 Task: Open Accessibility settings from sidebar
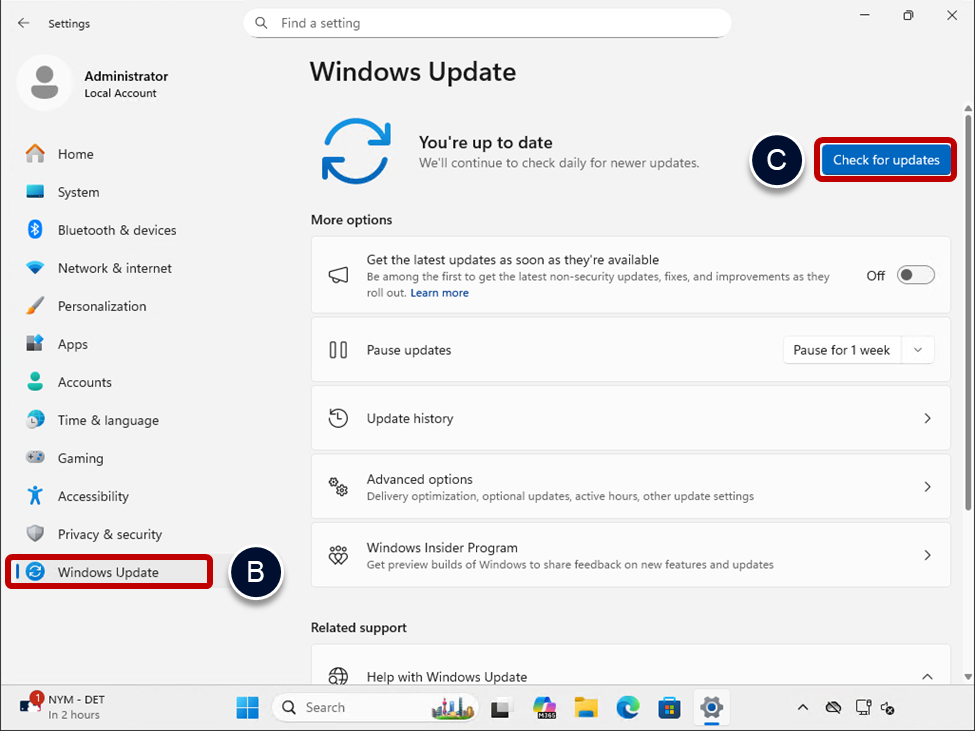tap(93, 496)
